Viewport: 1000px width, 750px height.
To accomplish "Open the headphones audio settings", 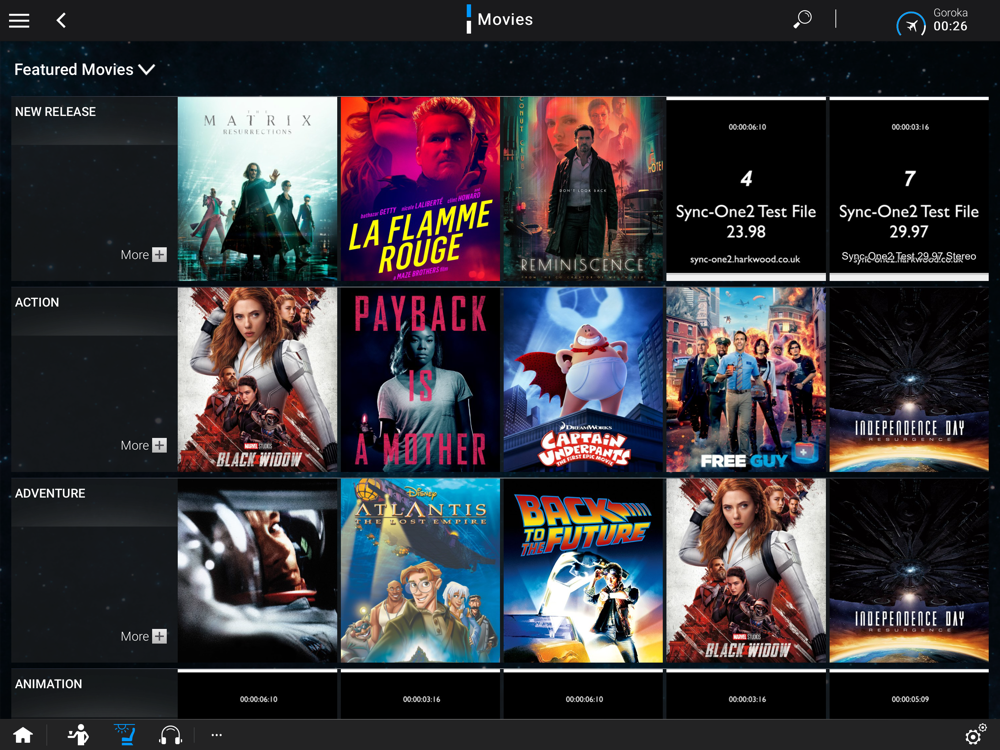I will [170, 735].
